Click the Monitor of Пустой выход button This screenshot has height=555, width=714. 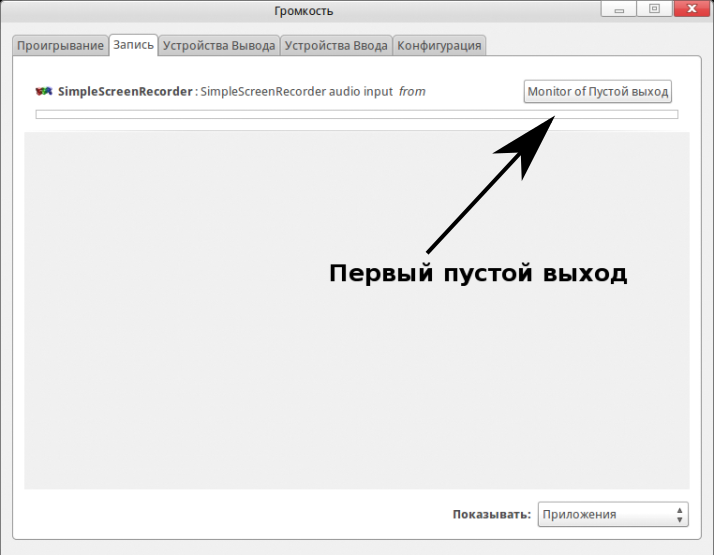(x=597, y=92)
